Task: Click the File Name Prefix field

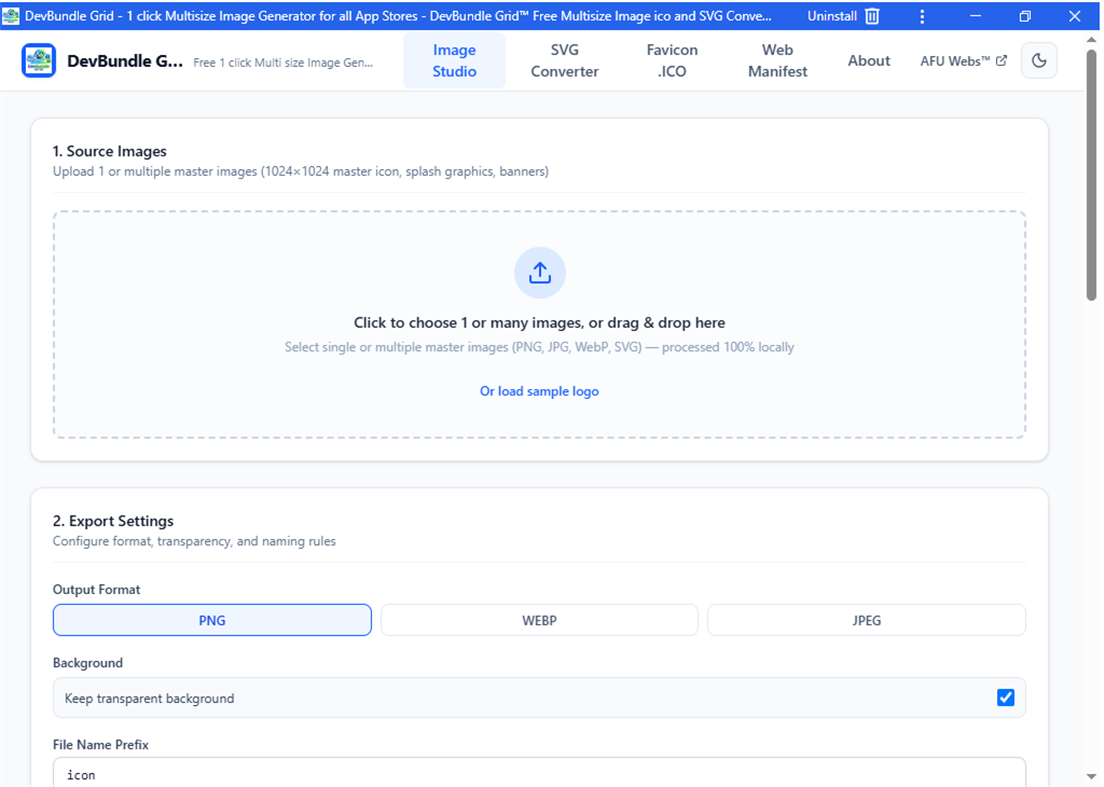Action: click(x=539, y=772)
